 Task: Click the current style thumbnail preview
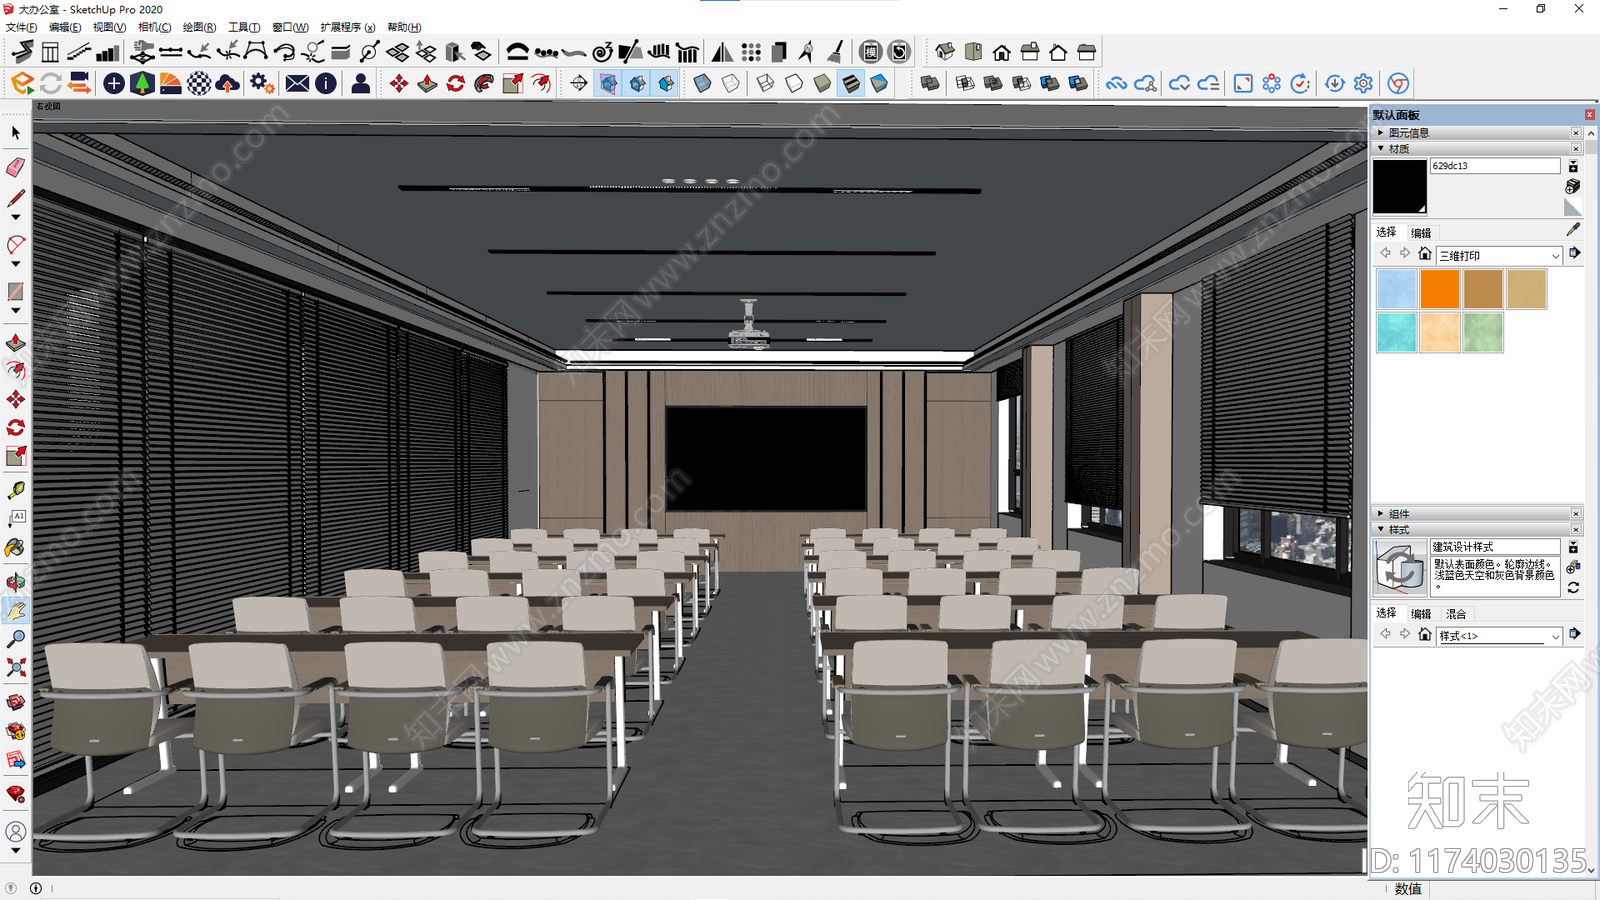click(x=1400, y=567)
